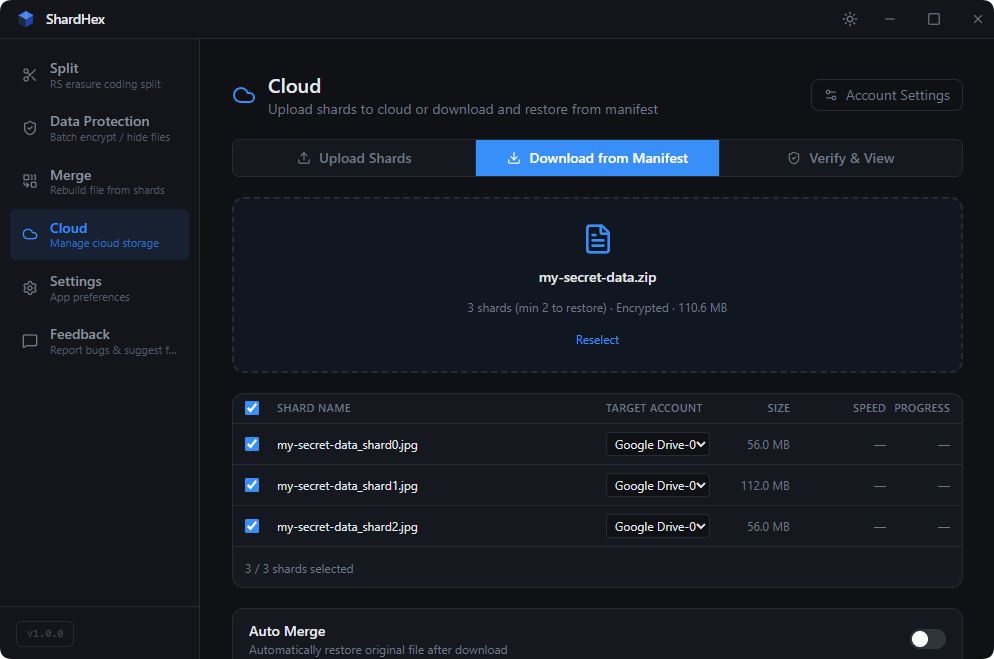Click the large cloud icon beside Cloud heading
The height and width of the screenshot is (659, 994).
pos(244,96)
